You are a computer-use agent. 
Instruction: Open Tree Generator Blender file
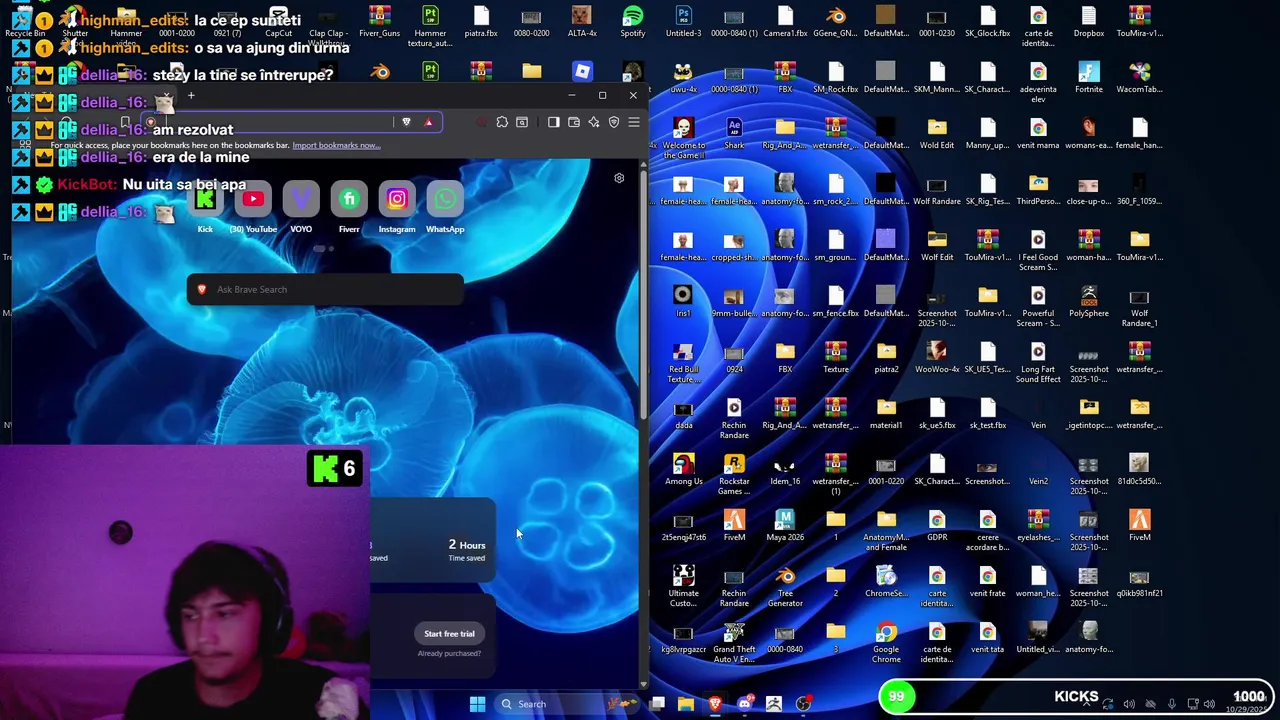point(785,585)
